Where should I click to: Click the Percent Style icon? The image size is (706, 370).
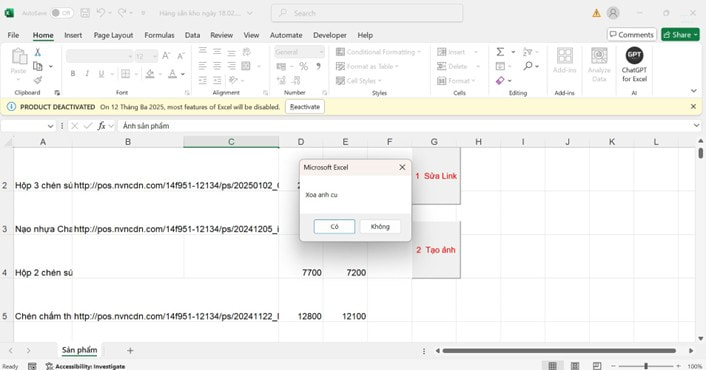point(304,67)
